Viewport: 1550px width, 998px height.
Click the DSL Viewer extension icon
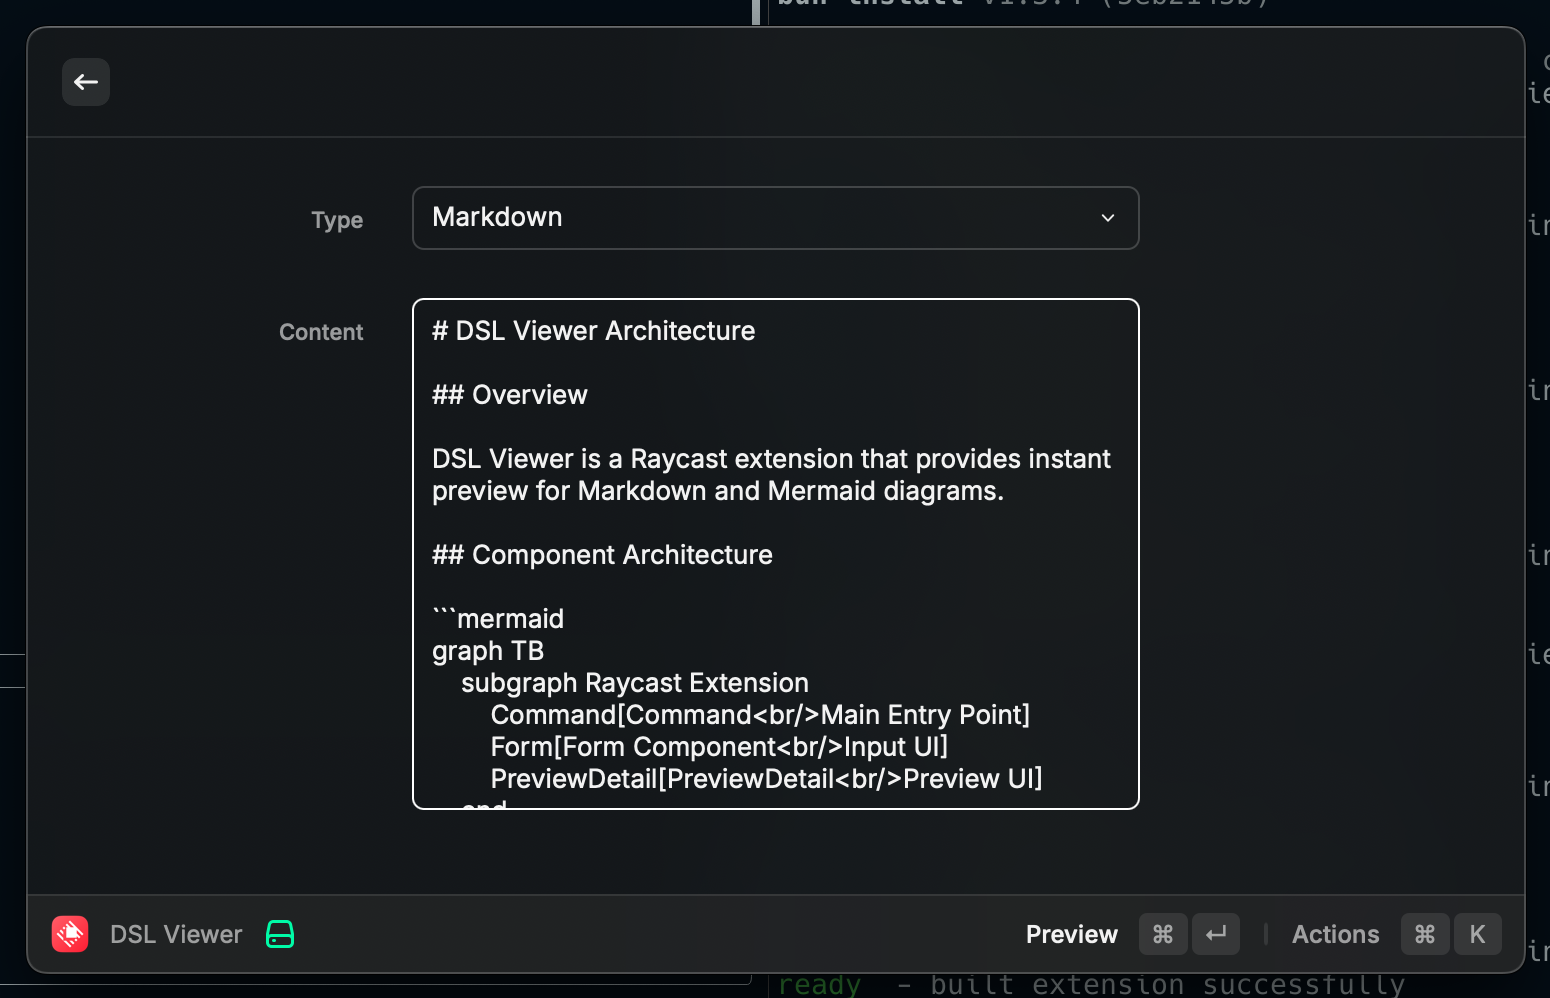click(x=70, y=934)
